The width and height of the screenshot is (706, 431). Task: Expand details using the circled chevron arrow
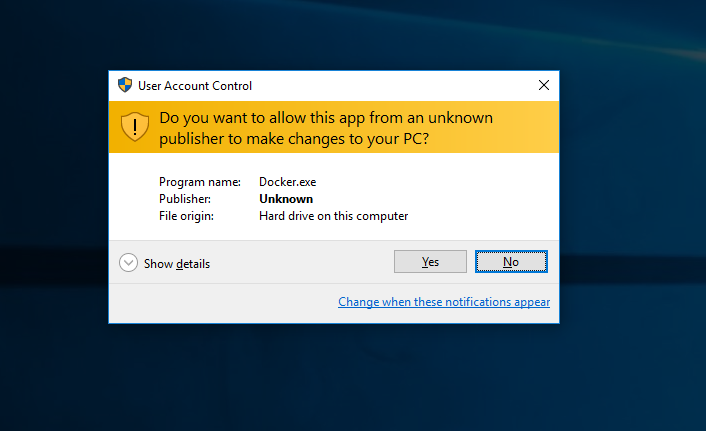pyautogui.click(x=128, y=263)
